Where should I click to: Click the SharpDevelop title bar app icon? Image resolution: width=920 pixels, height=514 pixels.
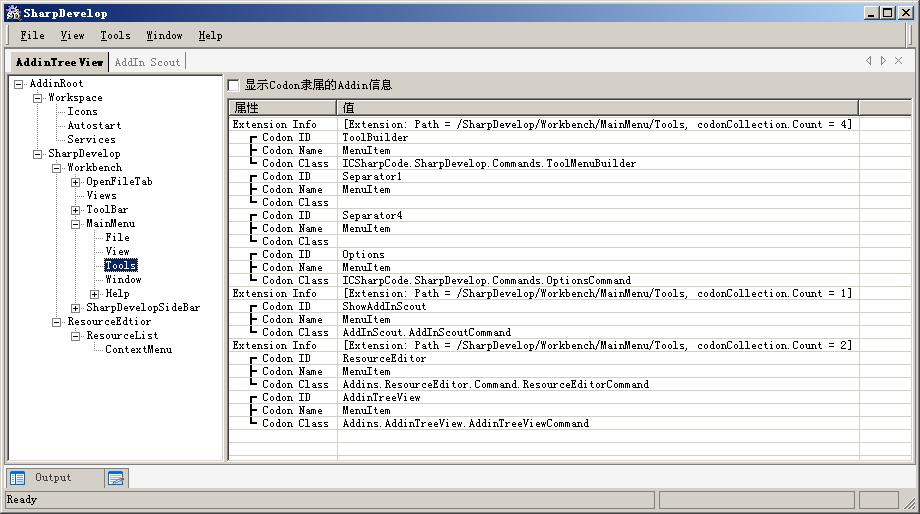point(13,13)
